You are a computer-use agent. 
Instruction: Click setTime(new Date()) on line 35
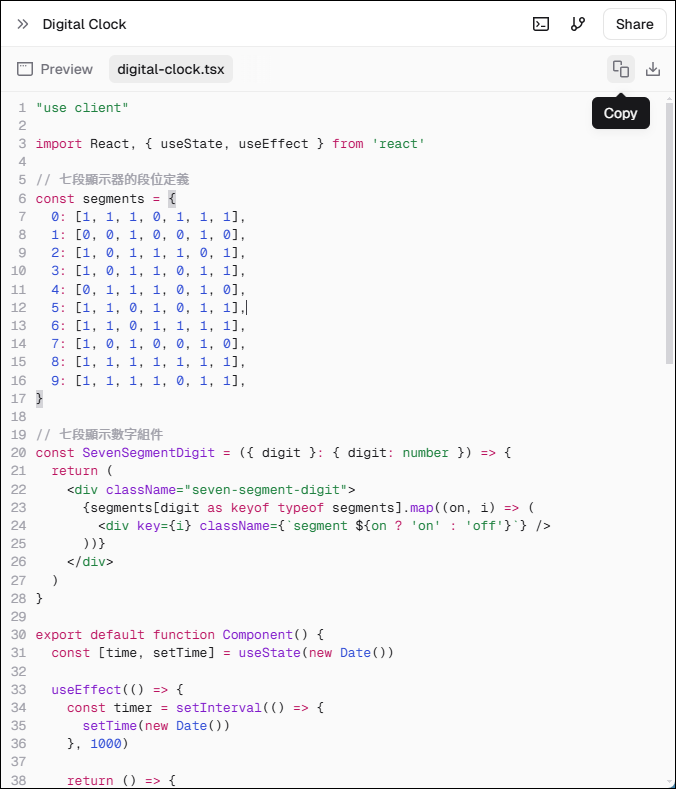coord(156,726)
